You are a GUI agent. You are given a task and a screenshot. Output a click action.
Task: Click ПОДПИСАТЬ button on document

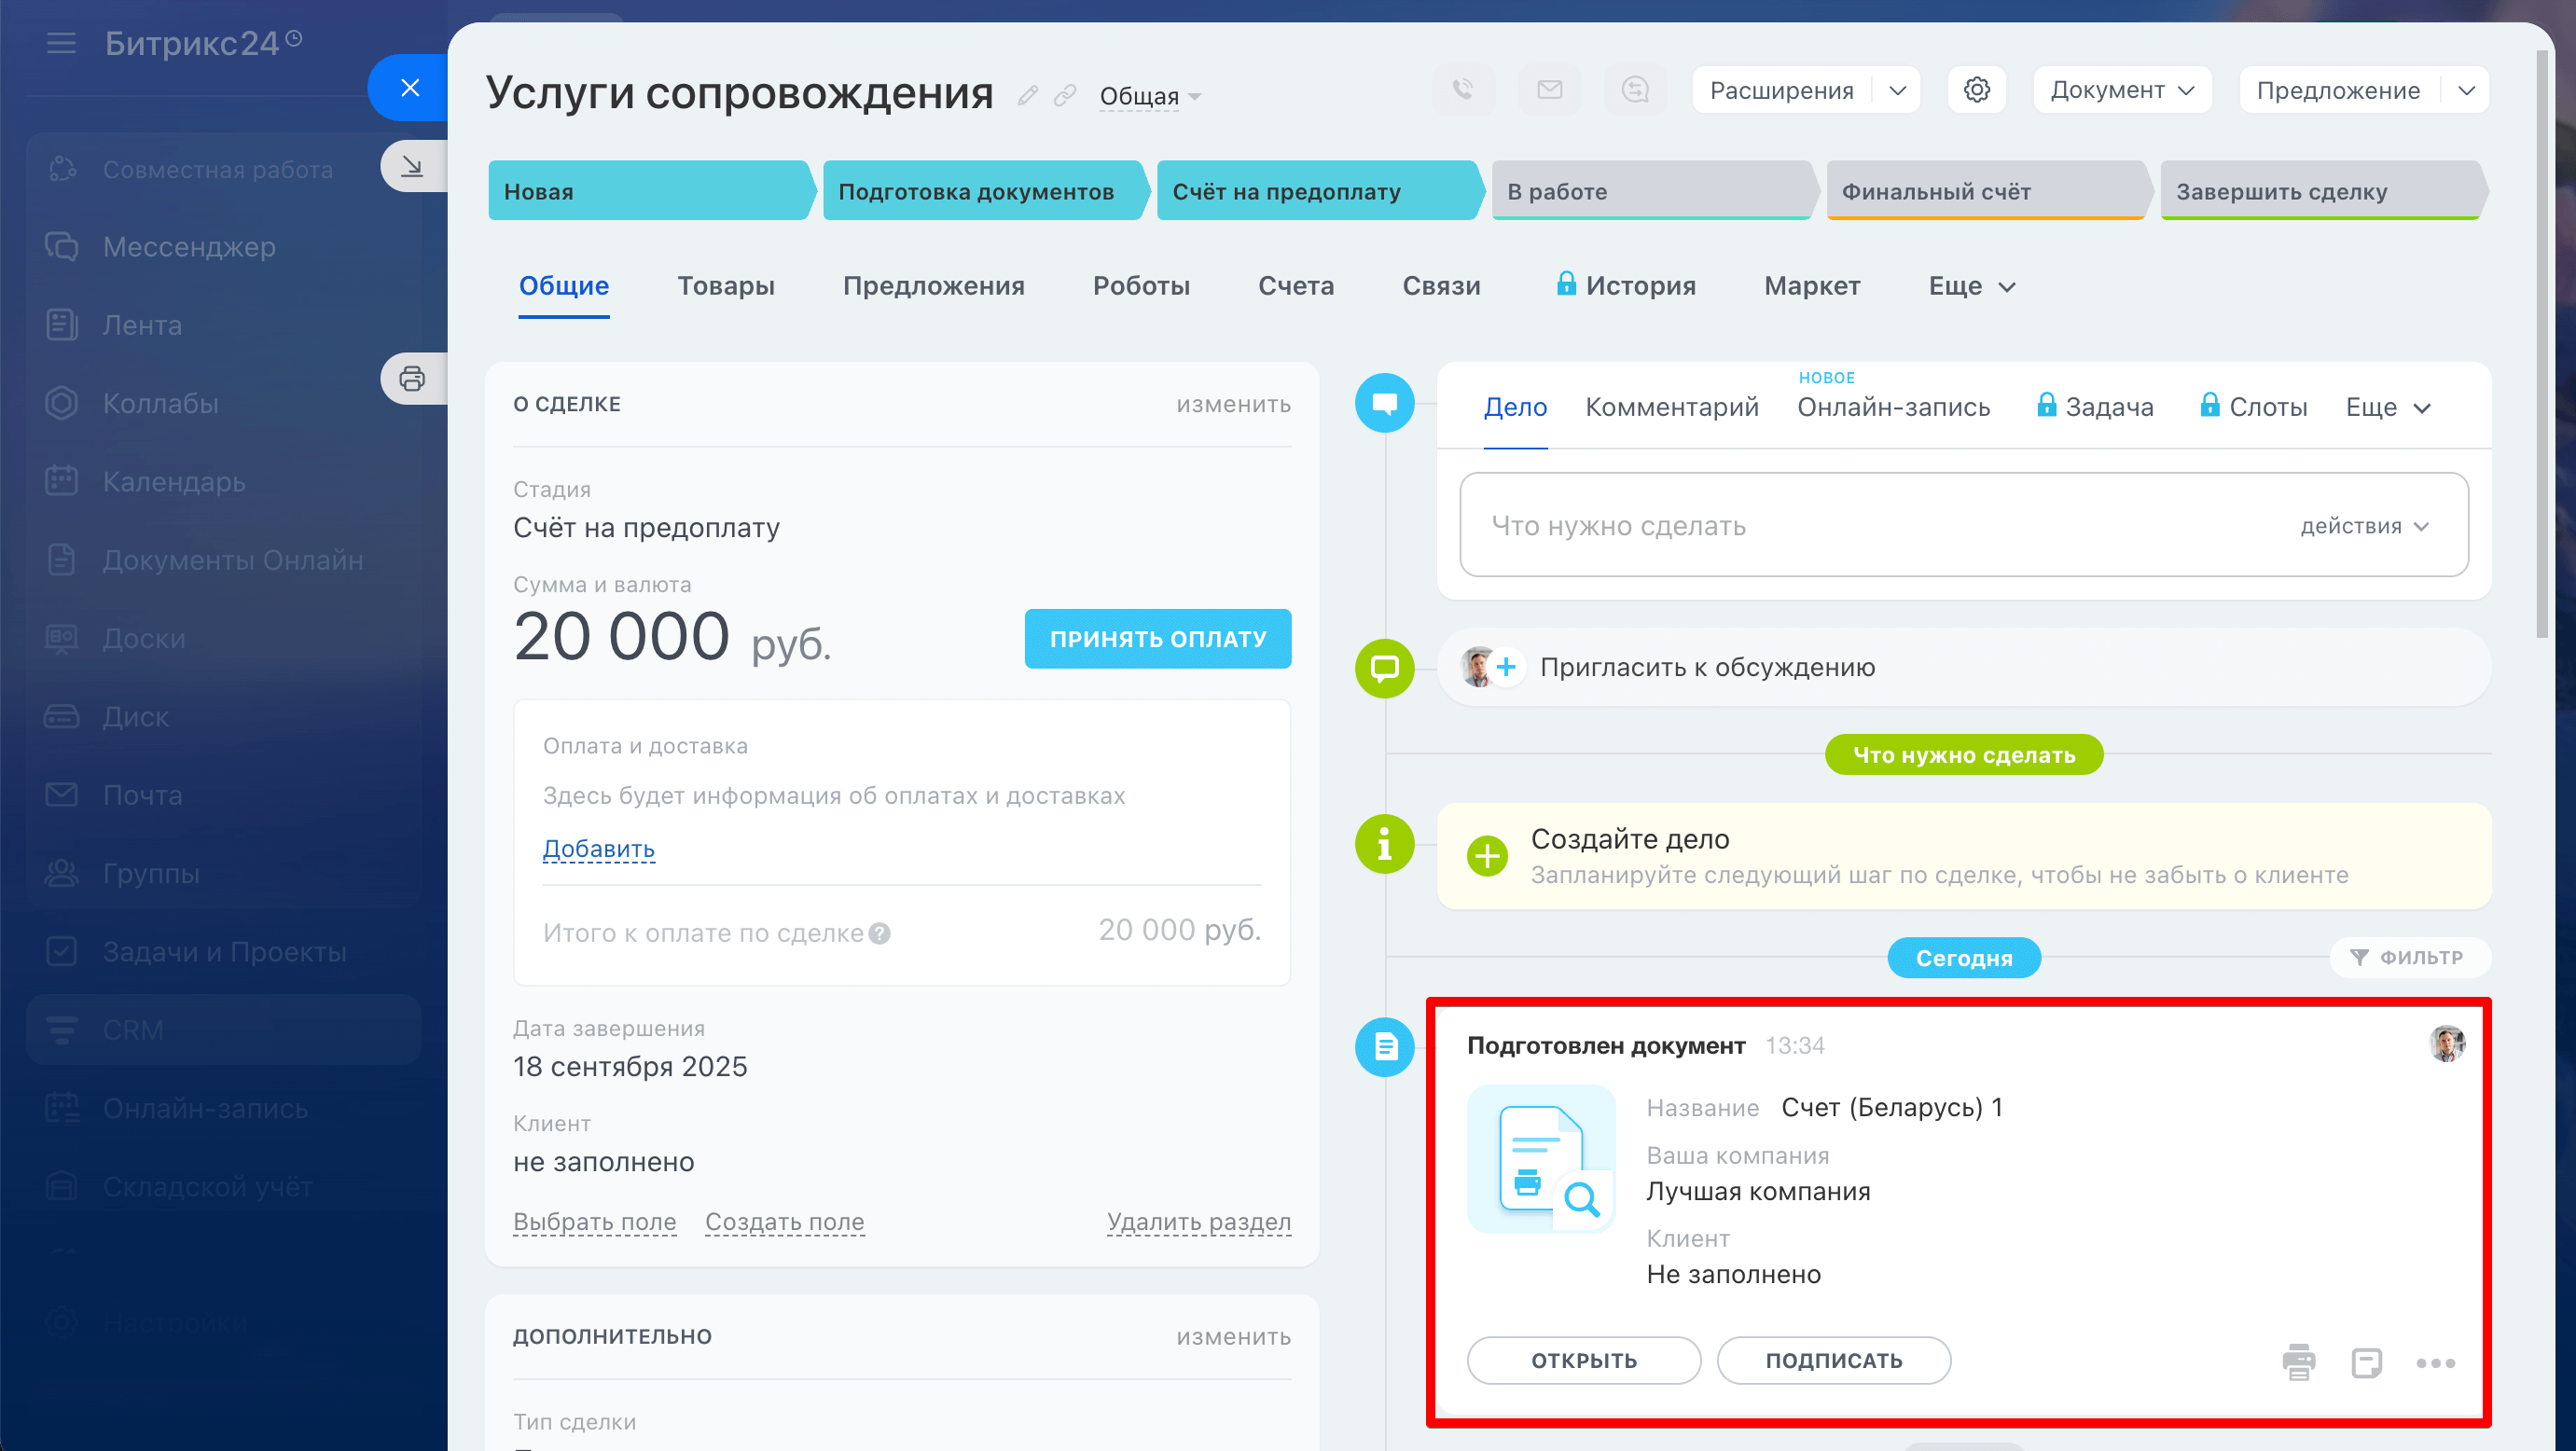pyautogui.click(x=1833, y=1361)
